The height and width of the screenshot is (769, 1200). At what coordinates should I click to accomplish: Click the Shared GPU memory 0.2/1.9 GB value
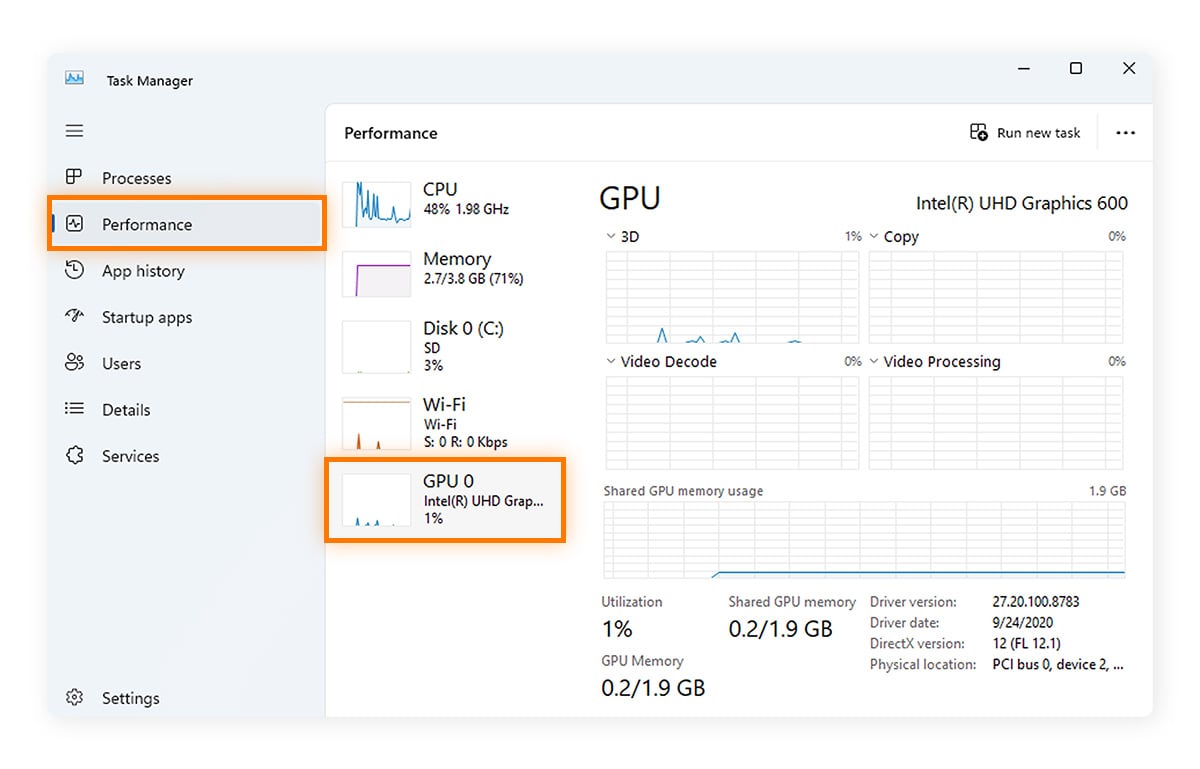780,629
